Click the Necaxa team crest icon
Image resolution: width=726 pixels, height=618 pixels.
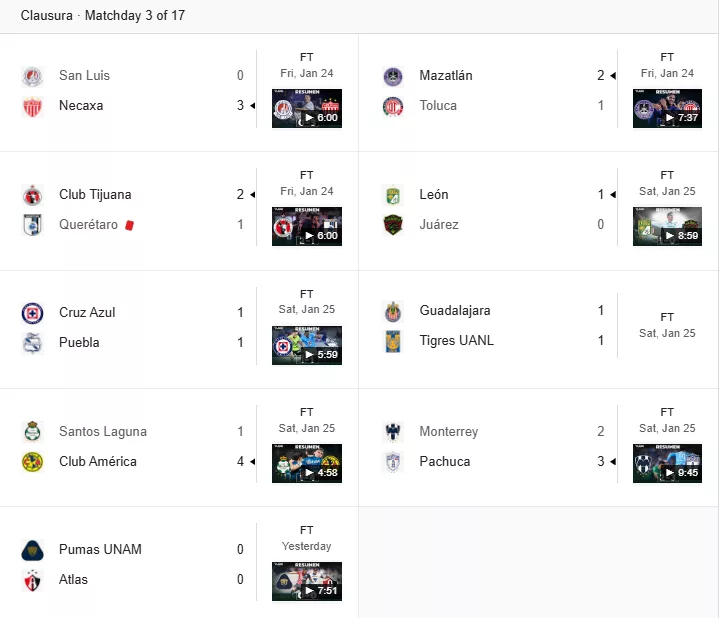pyautogui.click(x=32, y=106)
